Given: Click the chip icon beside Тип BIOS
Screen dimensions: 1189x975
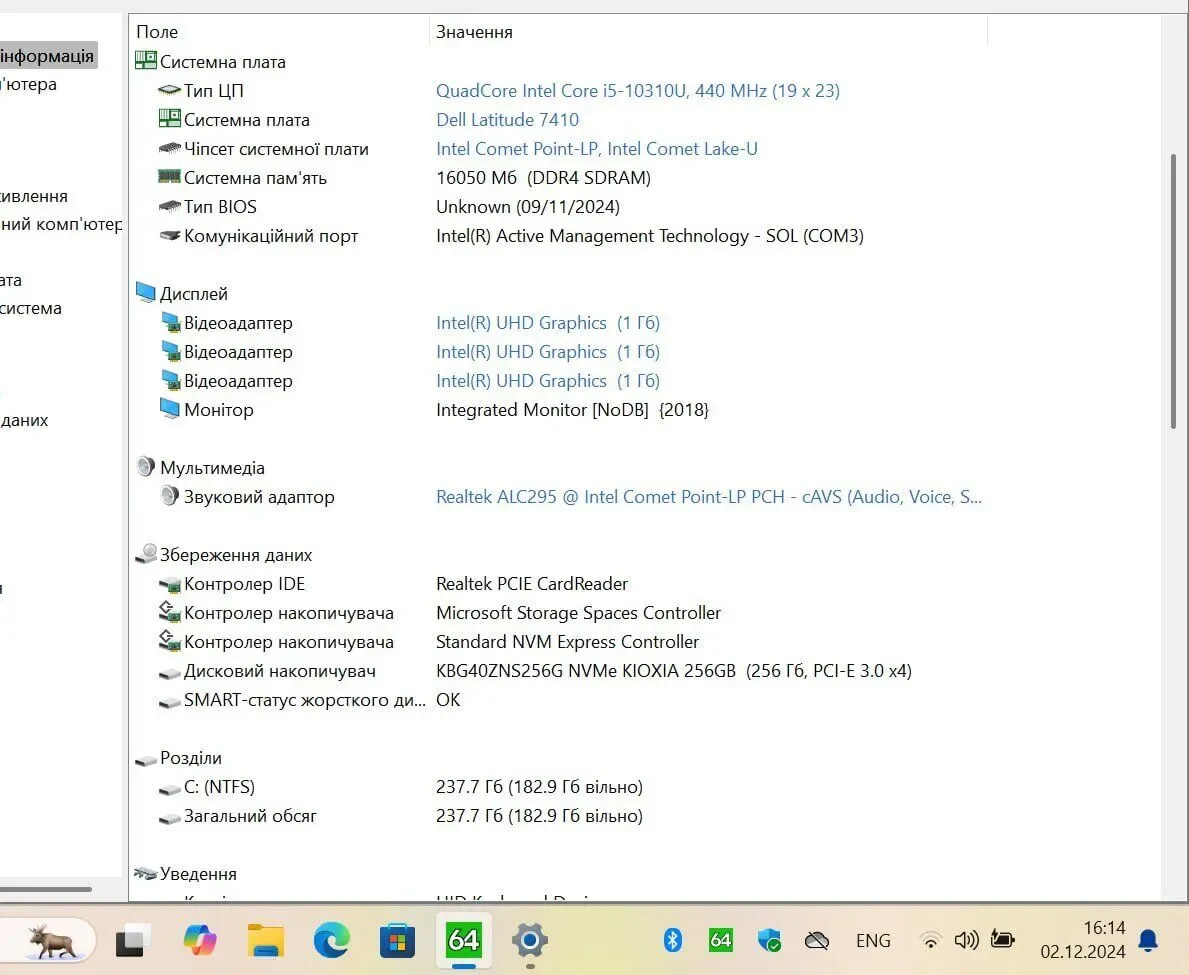Looking at the screenshot, I should click(169, 207).
